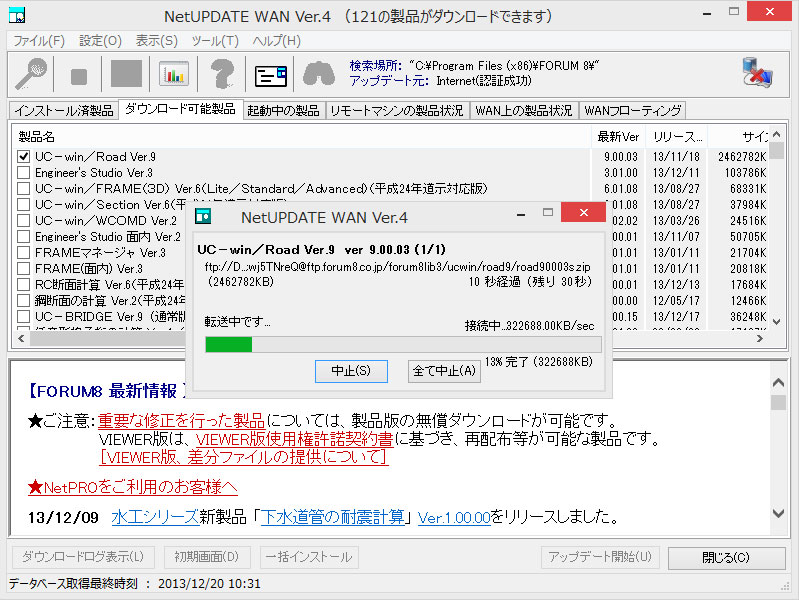Click 初期画面(D) button
The width and height of the screenshot is (799, 600).
pyautogui.click(x=207, y=557)
